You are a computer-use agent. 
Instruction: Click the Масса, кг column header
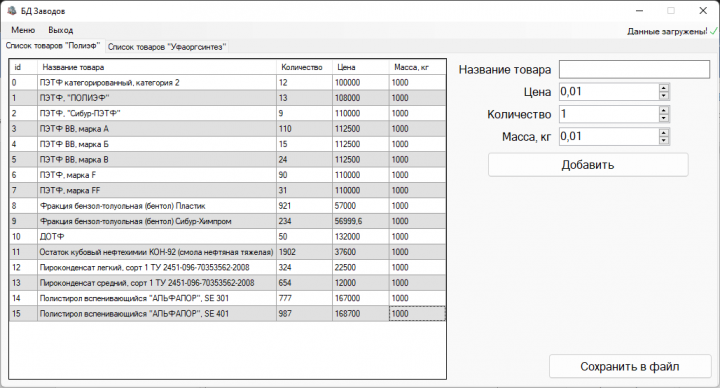[417, 67]
